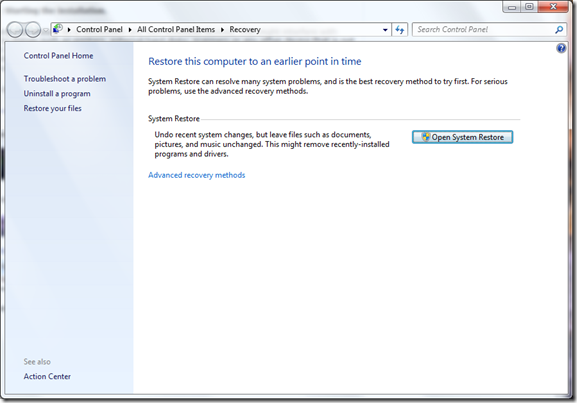Viewport: 577px width, 403px height.
Task: Open Restore your files link
Action: pyautogui.click(x=53, y=108)
